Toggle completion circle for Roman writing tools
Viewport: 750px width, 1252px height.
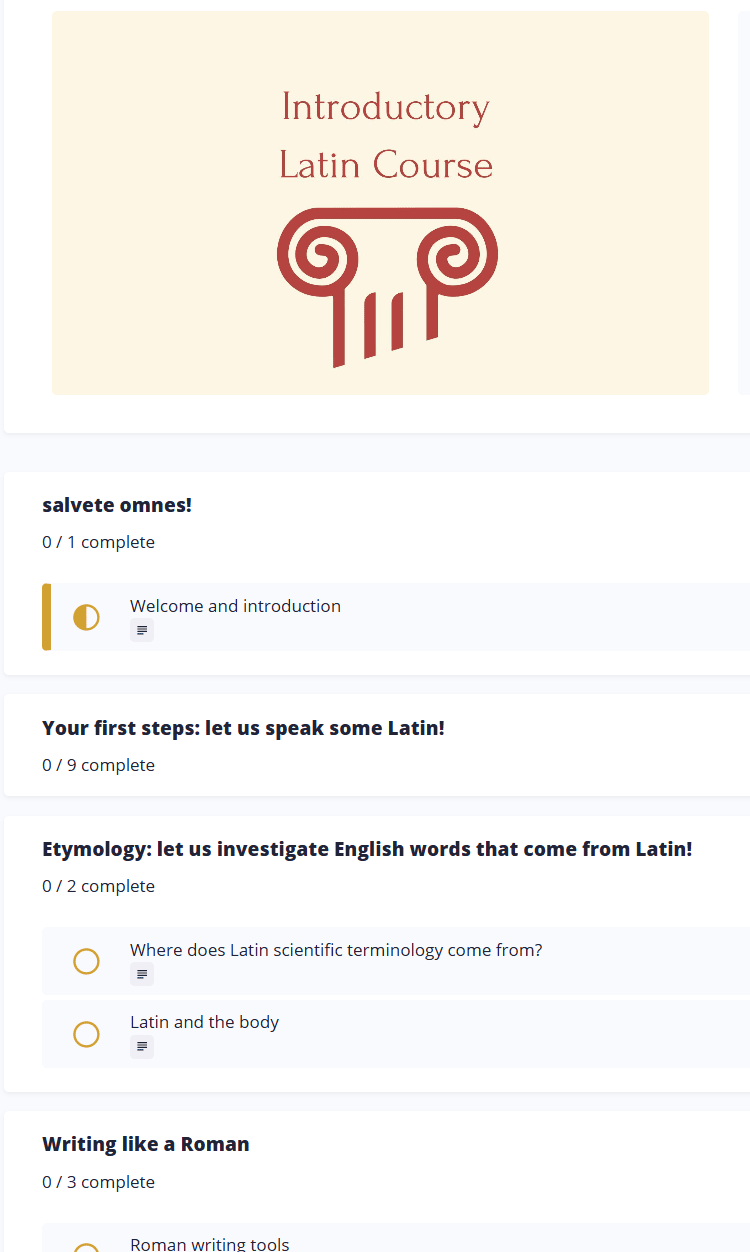(87, 1247)
